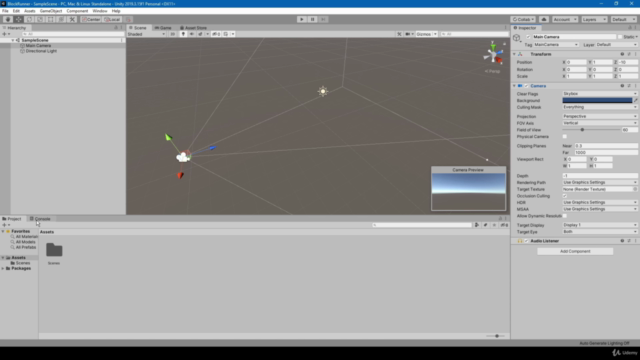Pick Background color with eyedropper
This screenshot has height=360, width=640.
tap(636, 100)
